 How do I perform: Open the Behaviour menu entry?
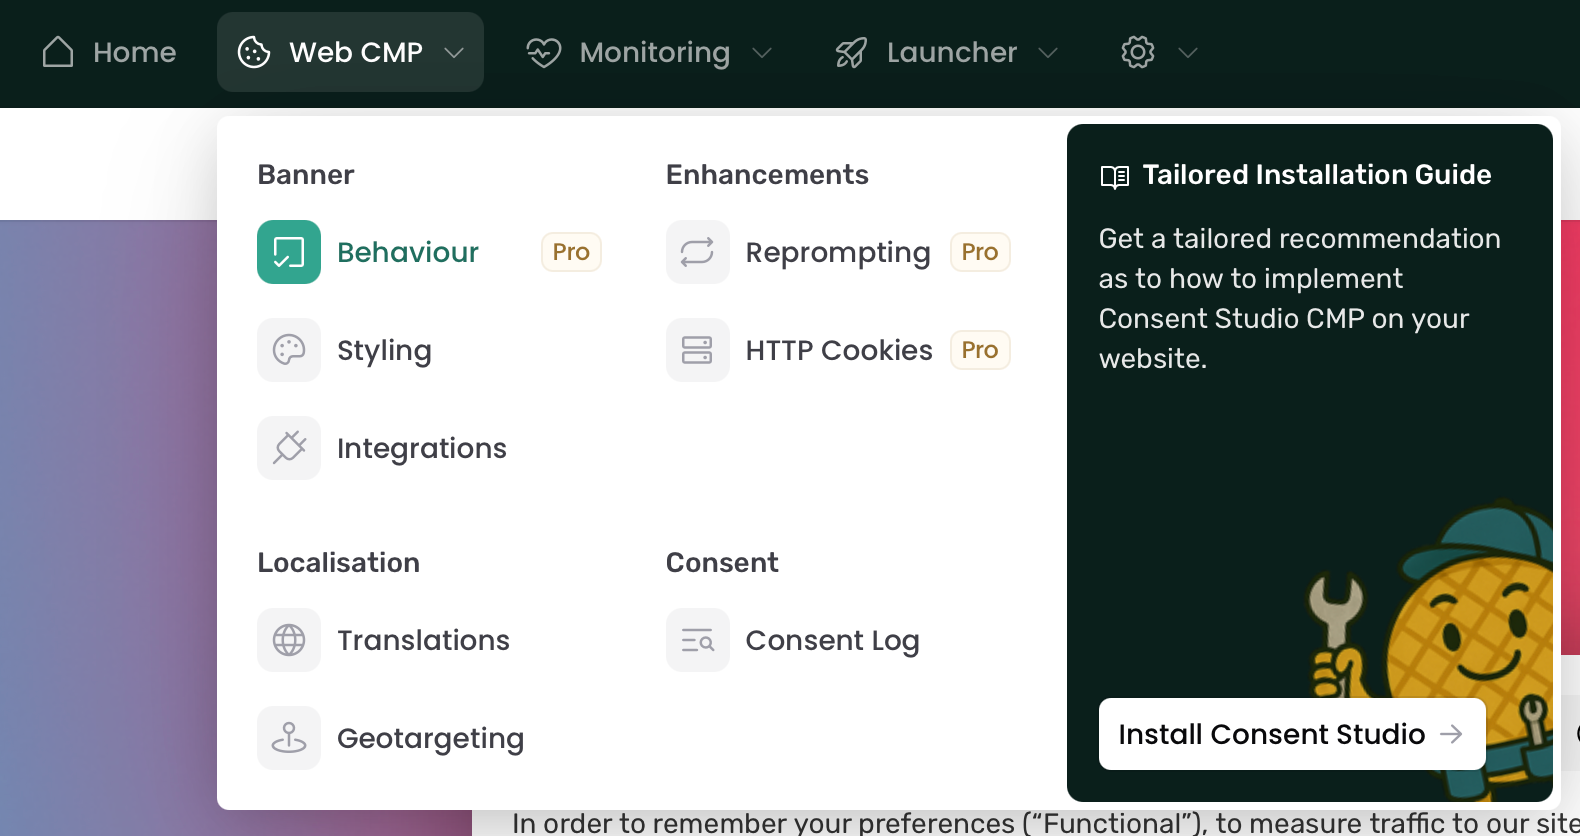[429, 252]
